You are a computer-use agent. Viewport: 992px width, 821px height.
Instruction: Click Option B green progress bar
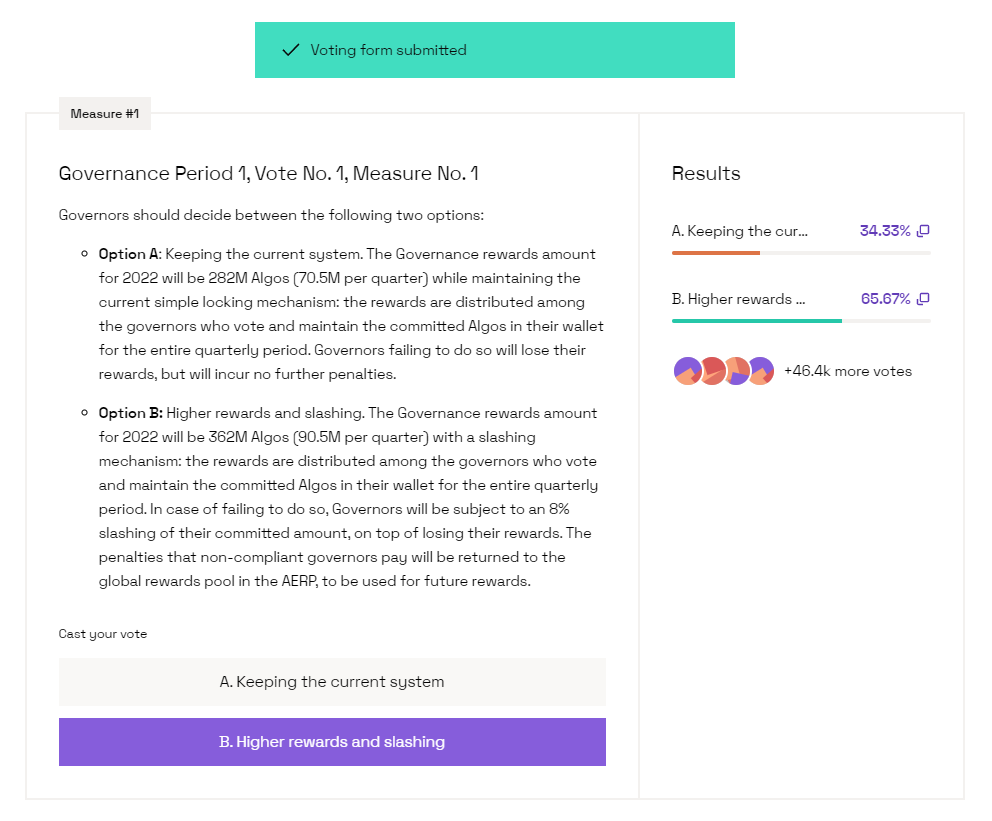click(757, 321)
